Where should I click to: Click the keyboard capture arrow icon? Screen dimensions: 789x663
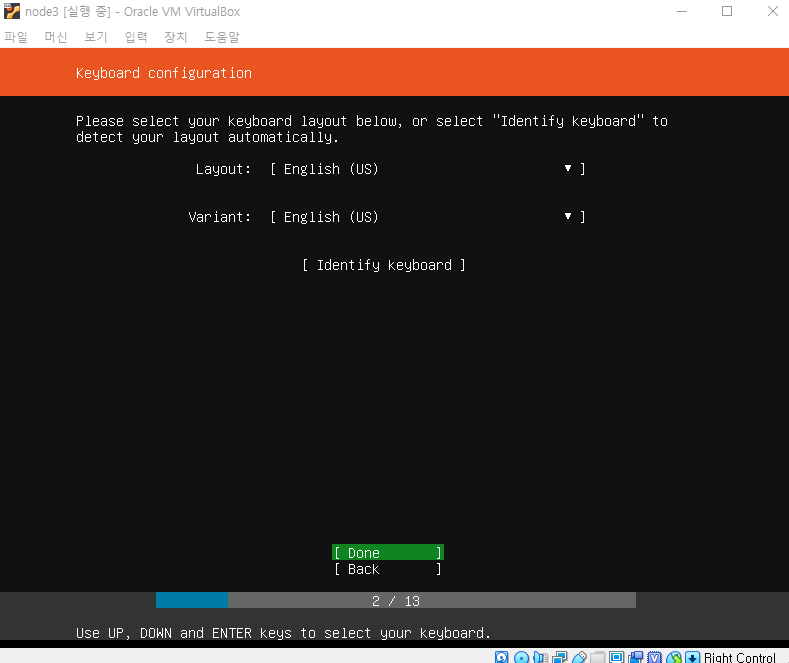click(692, 657)
